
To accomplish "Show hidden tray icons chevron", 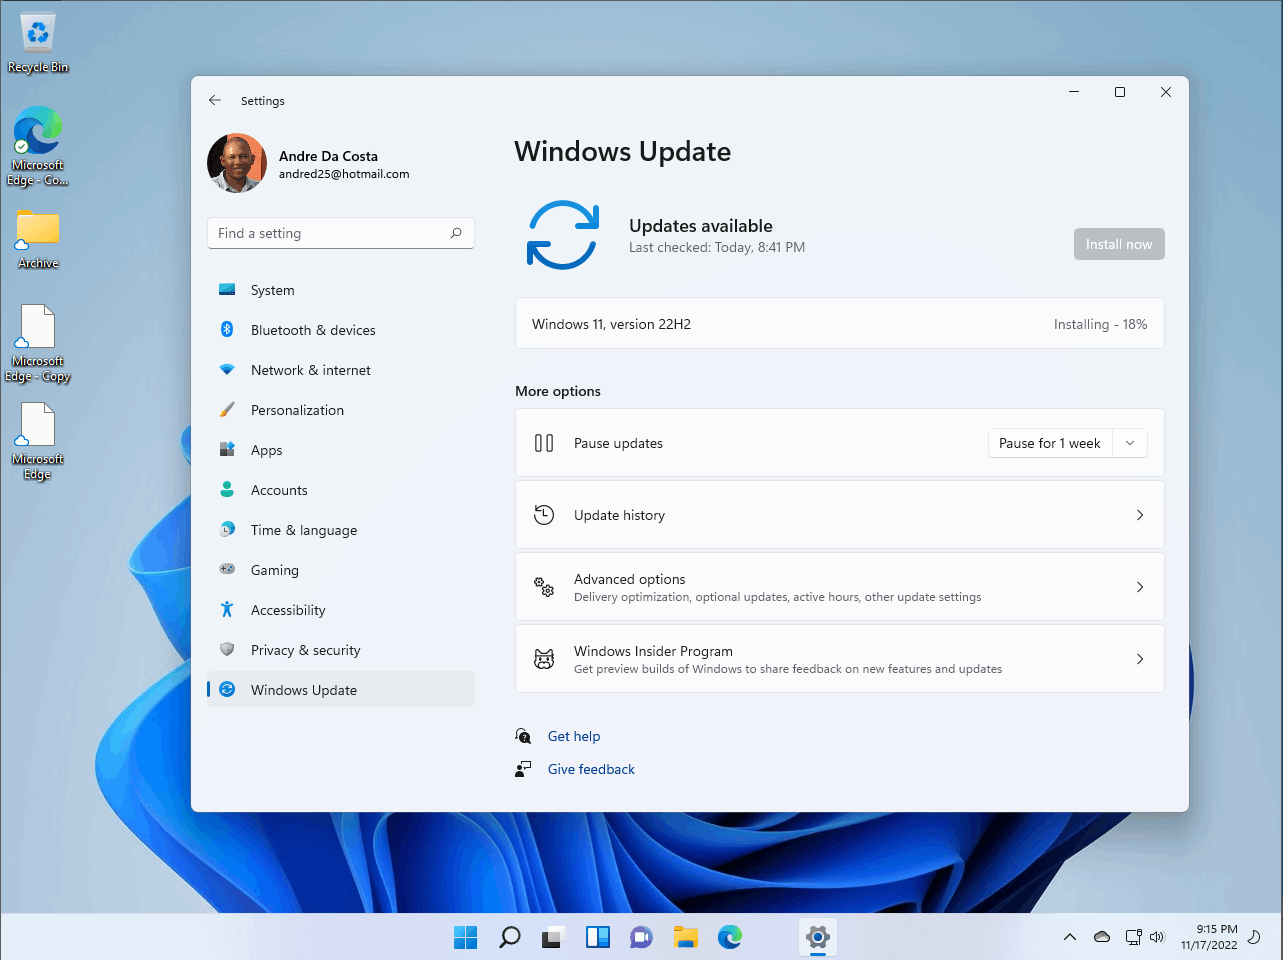I will (x=1070, y=937).
